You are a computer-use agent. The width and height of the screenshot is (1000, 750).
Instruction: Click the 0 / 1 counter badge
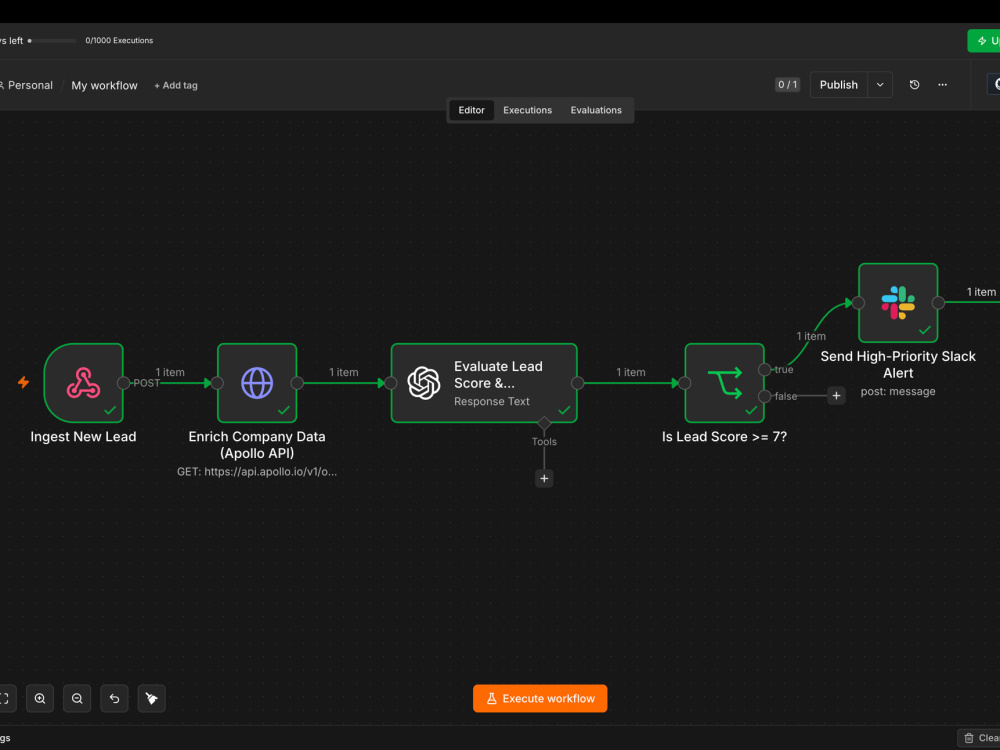(x=787, y=85)
